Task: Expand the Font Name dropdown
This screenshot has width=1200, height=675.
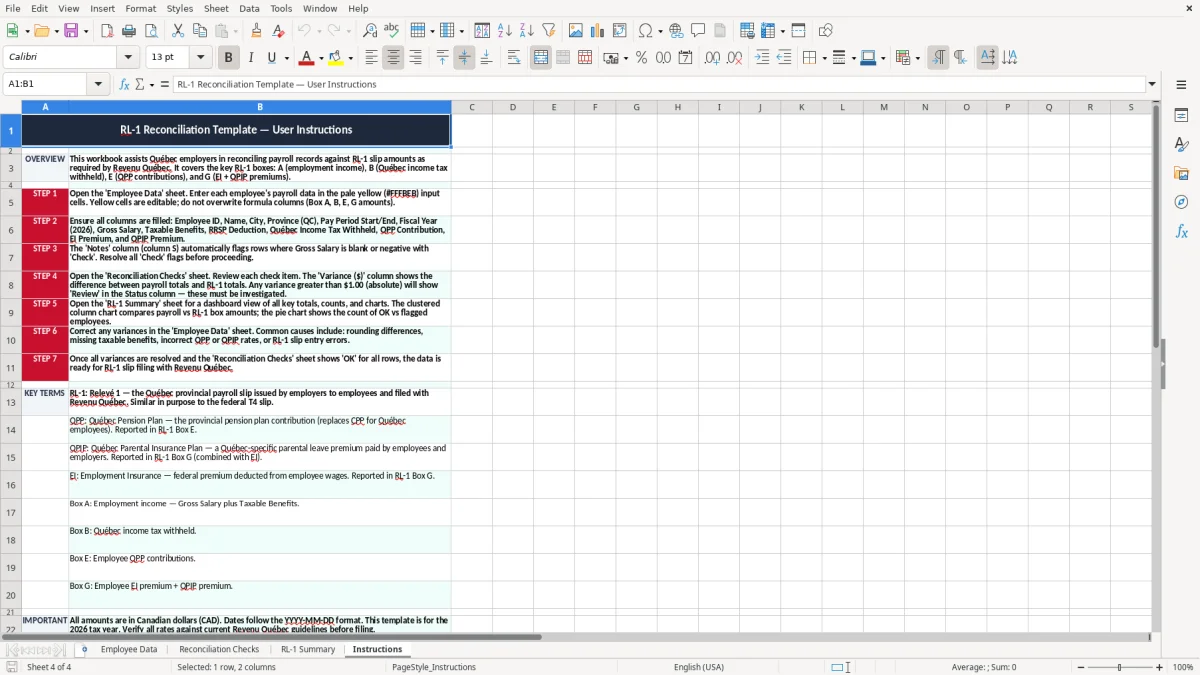Action: click(x=127, y=57)
